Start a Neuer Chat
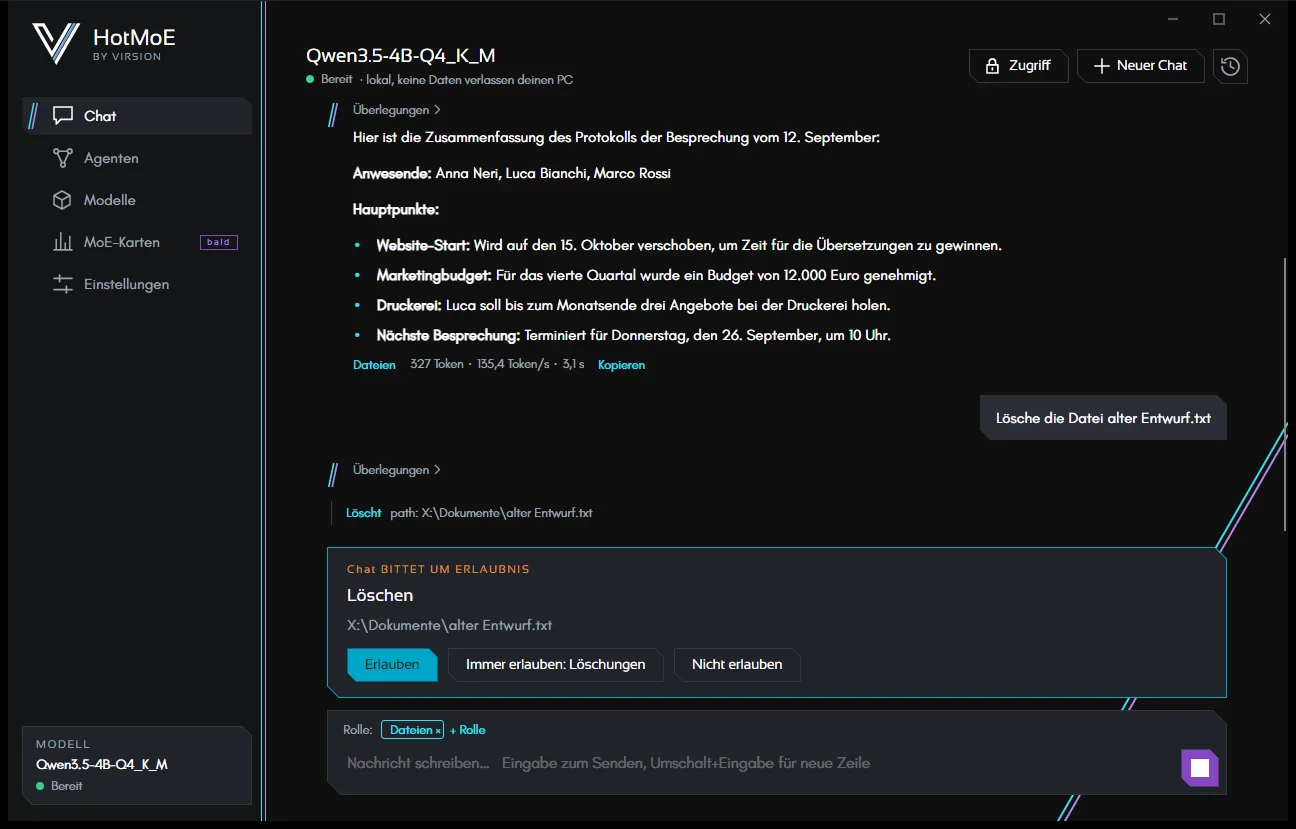Viewport: 1296px width, 829px height. [1141, 66]
